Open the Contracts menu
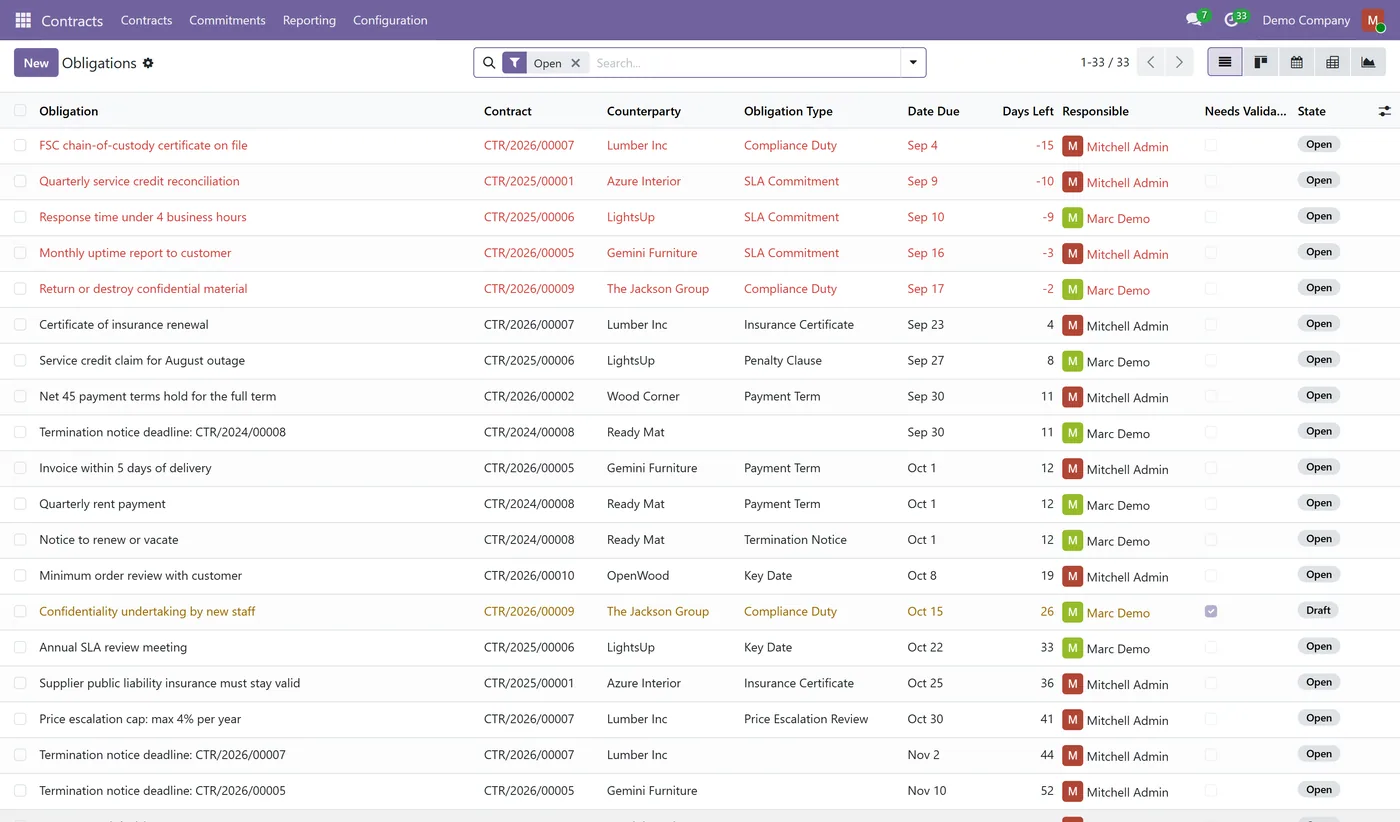This screenshot has height=822, width=1400. click(146, 20)
